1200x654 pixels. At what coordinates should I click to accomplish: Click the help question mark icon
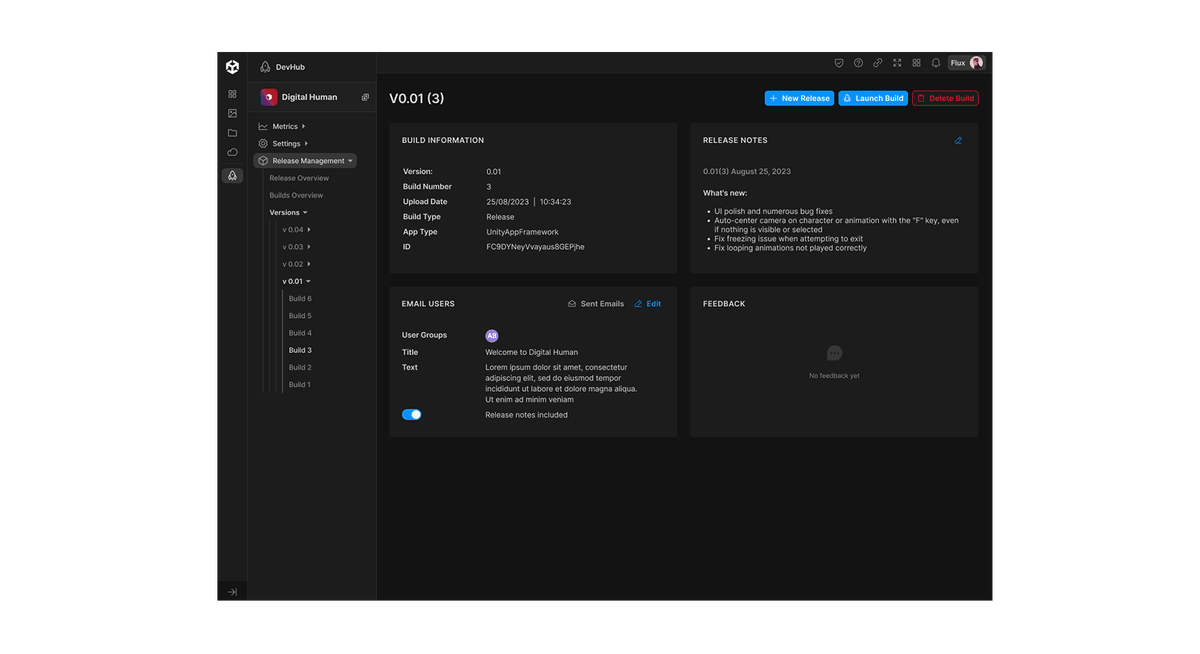pos(858,62)
